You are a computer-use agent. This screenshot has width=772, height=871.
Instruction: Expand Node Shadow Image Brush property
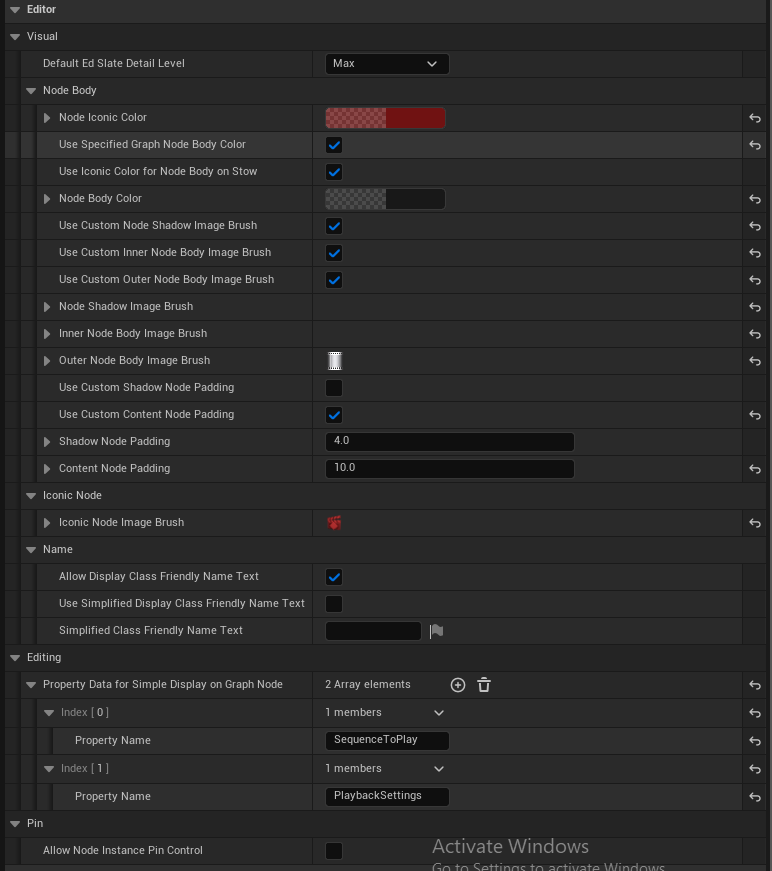click(47, 307)
